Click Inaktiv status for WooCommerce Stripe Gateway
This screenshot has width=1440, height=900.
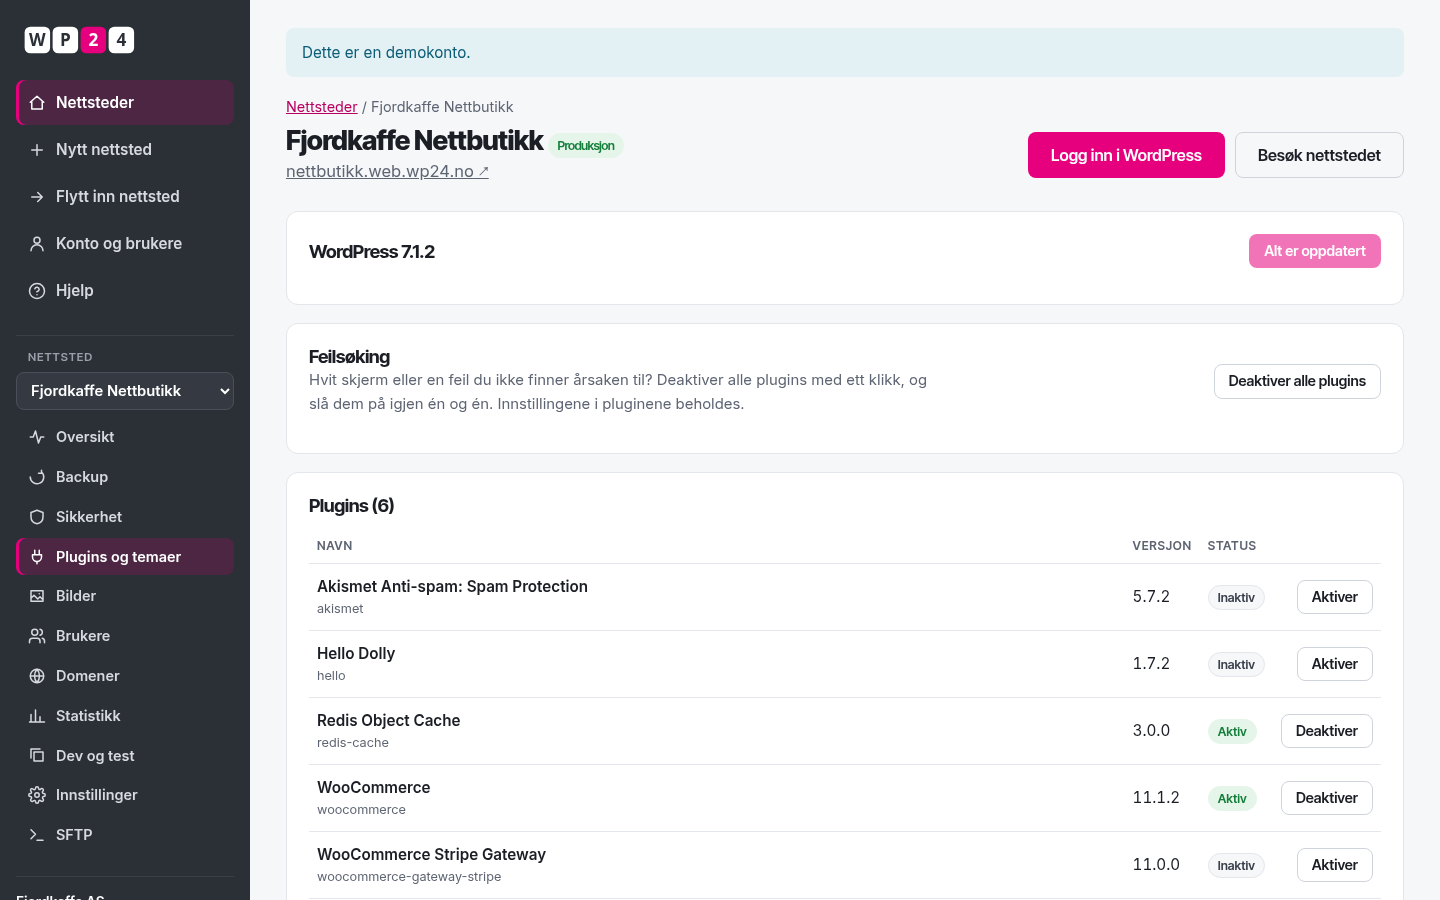coord(1236,866)
